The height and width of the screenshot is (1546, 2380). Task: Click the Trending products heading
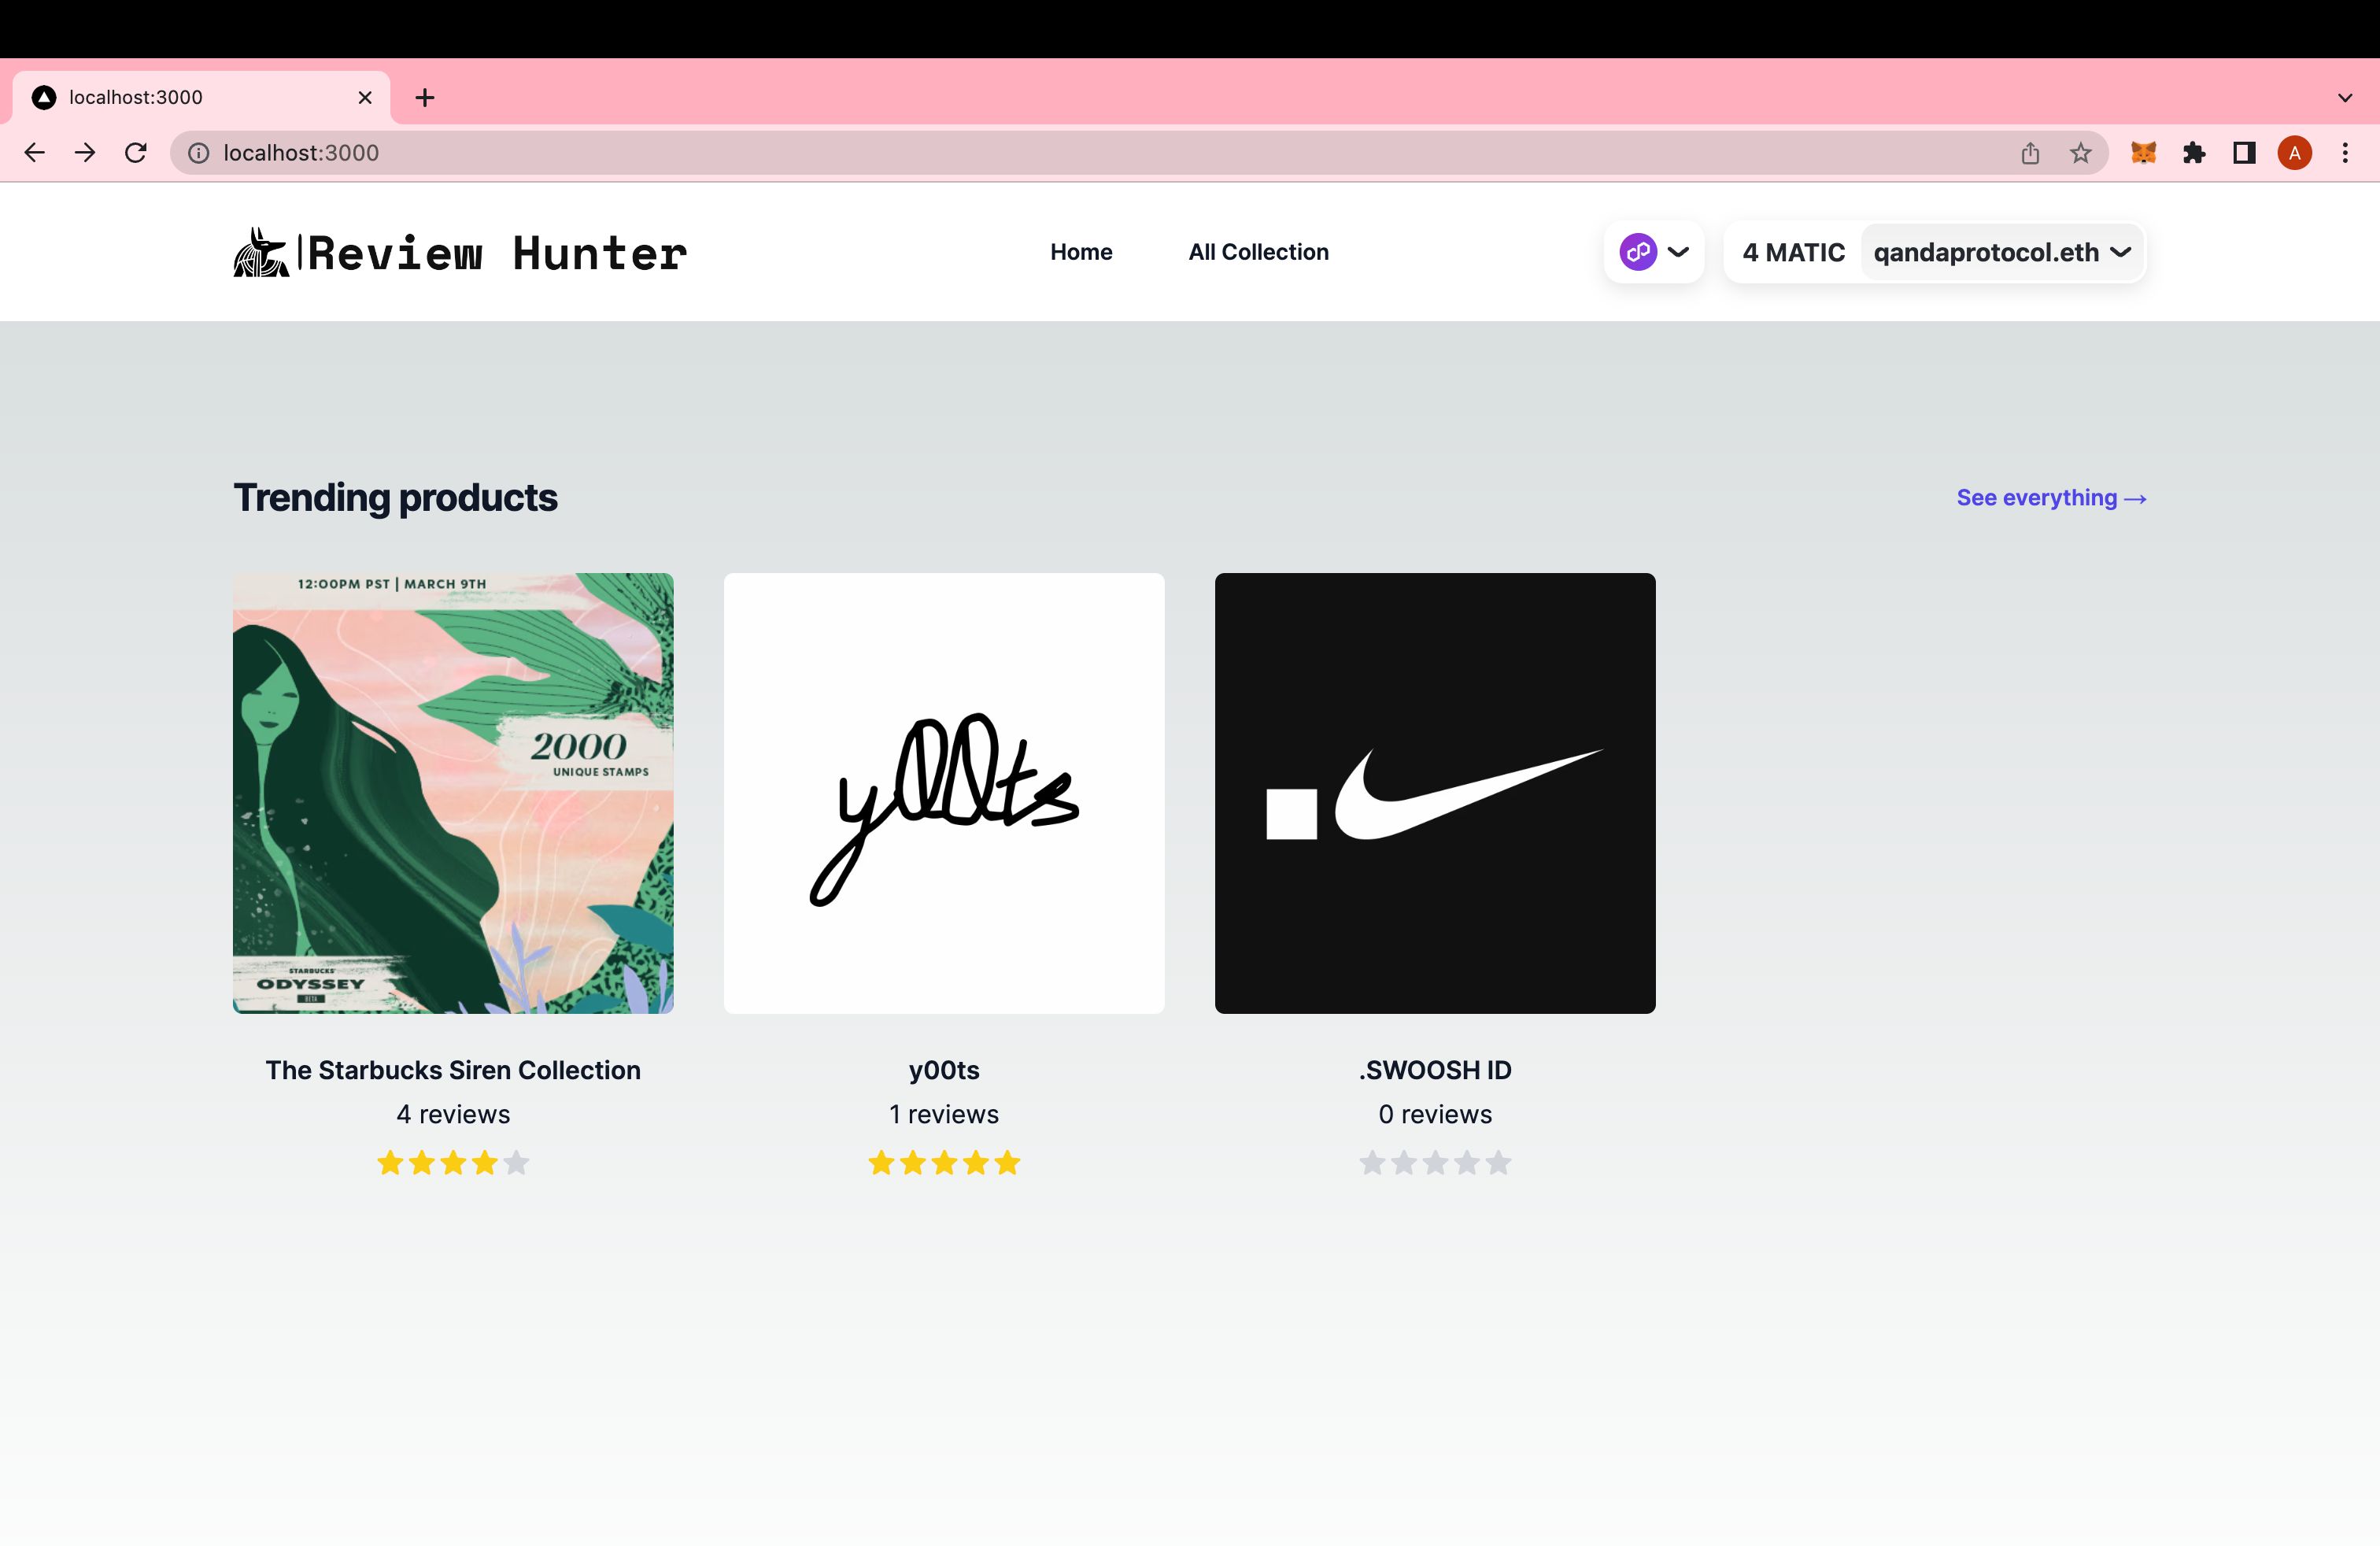pos(395,498)
